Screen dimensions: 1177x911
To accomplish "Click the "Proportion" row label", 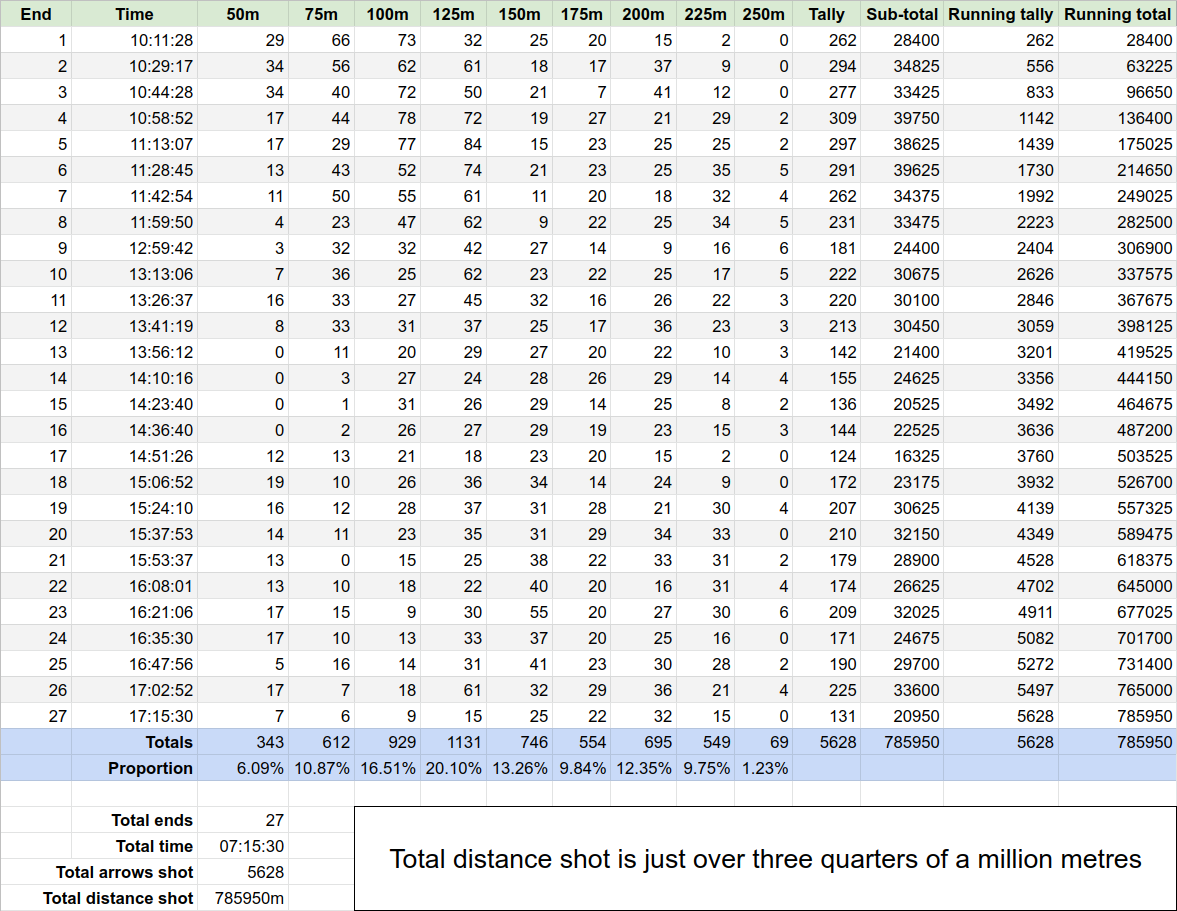I will pos(135,768).
